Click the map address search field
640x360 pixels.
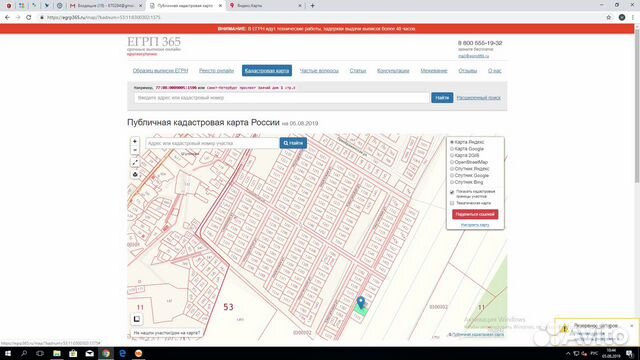[x=212, y=143]
